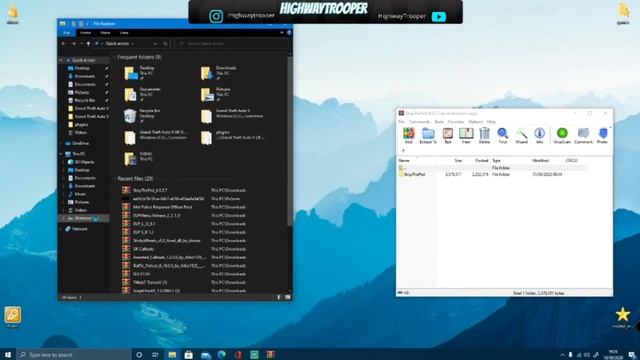The image size is (640, 360).
Task: Click the Windows Start button
Action: [7, 355]
